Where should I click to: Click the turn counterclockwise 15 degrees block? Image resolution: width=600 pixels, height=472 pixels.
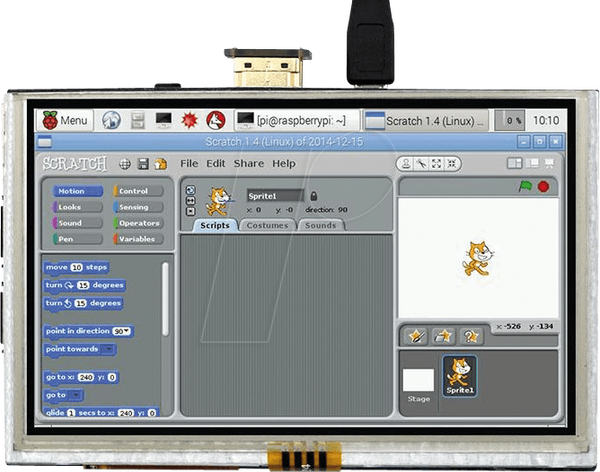(x=83, y=303)
